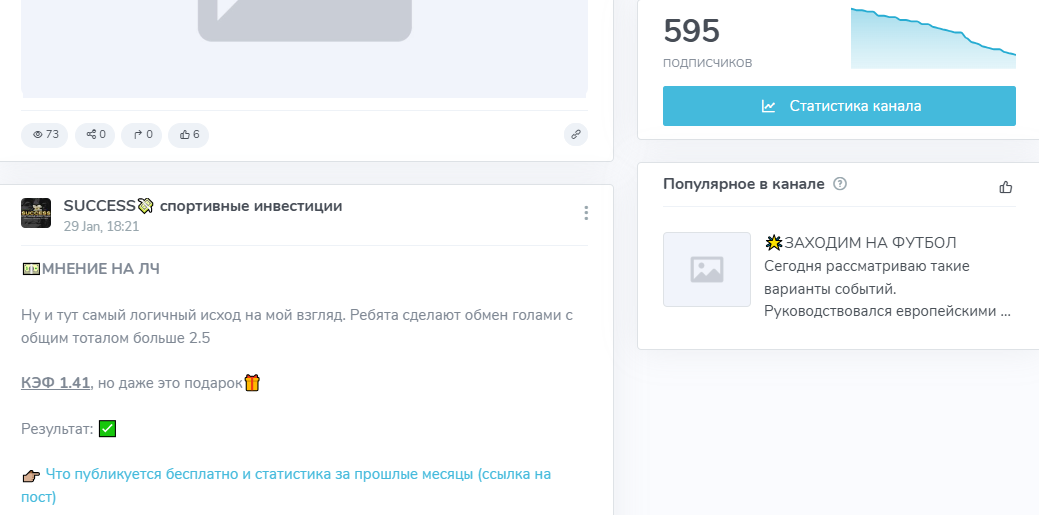This screenshot has height=515, width=1039.
Task: Like the post via thumbs-up 6
Action: coord(189,134)
